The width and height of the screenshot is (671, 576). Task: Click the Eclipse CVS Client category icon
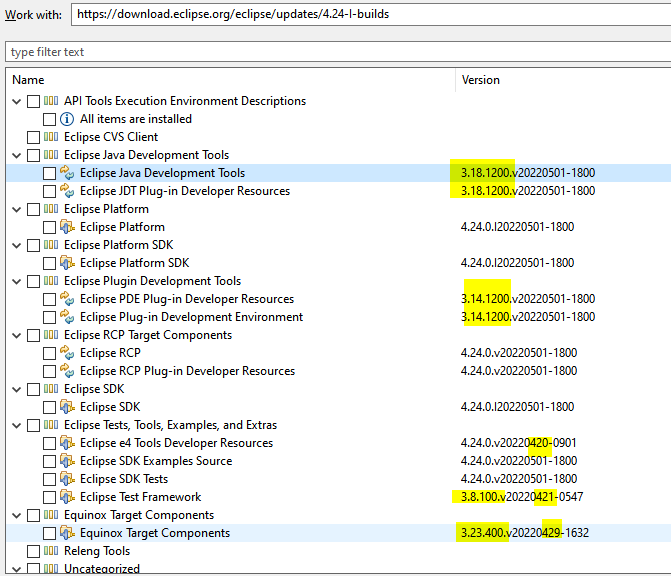pos(52,137)
